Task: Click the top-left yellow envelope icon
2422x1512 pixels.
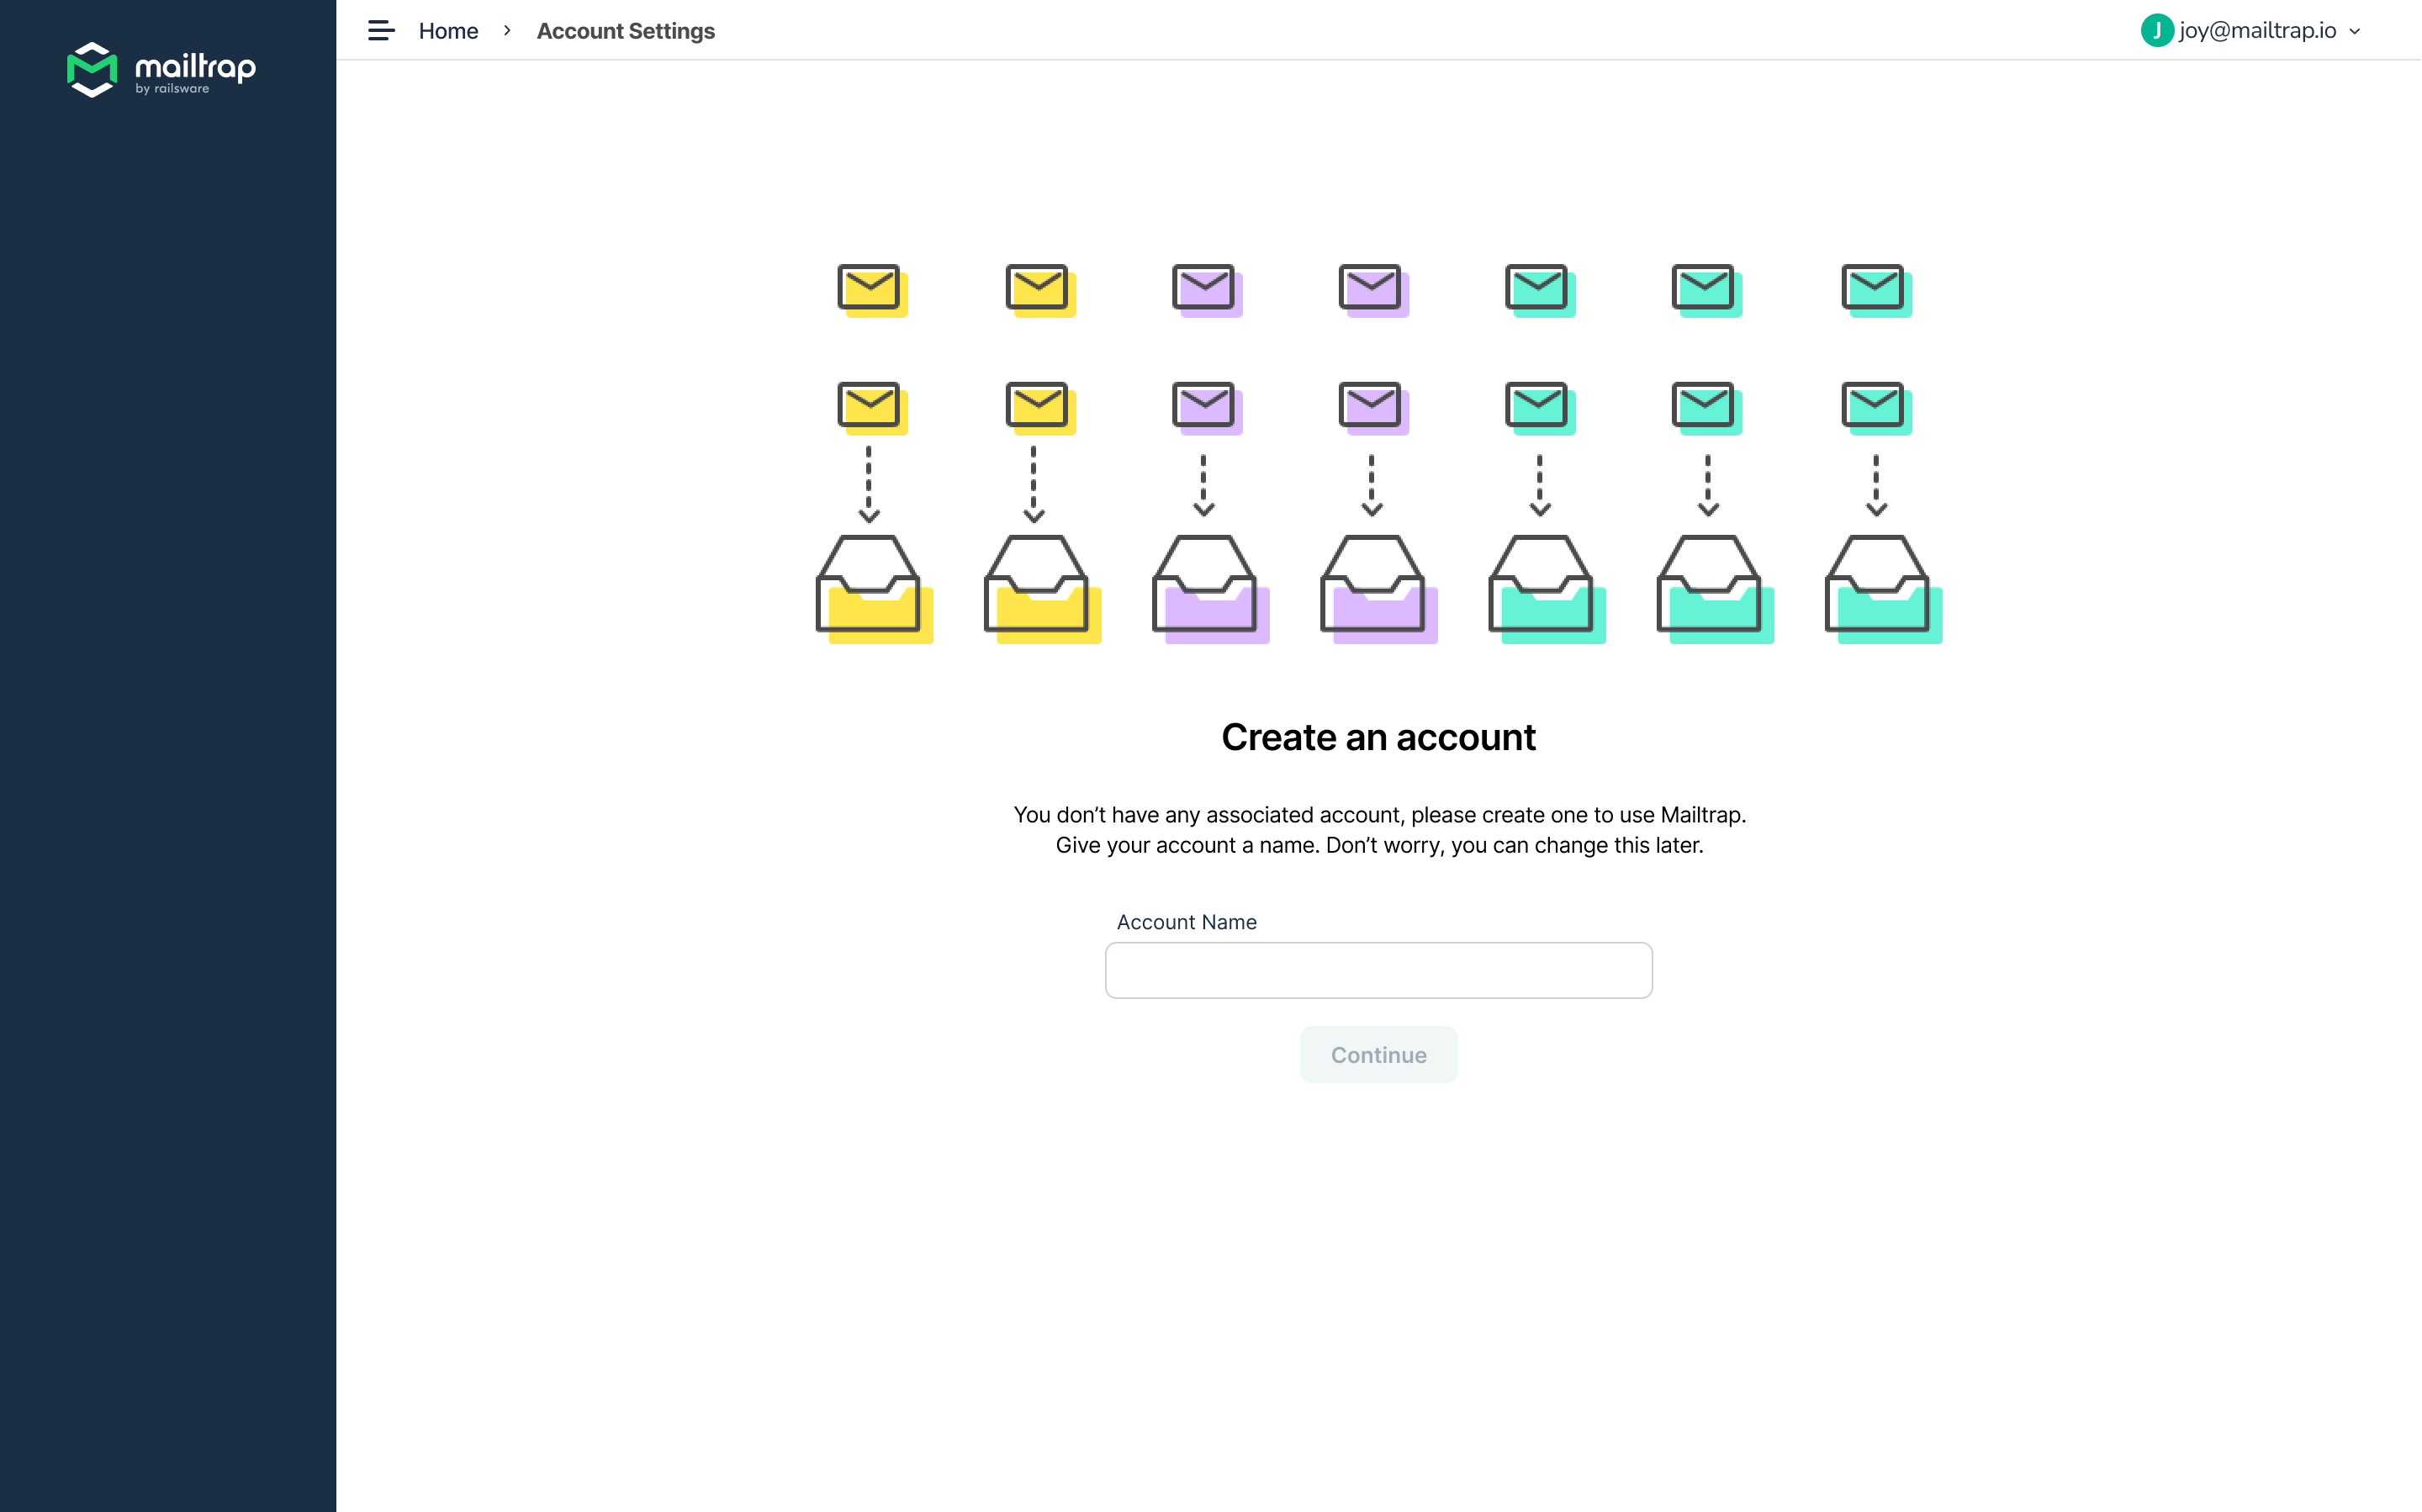Action: 871,290
